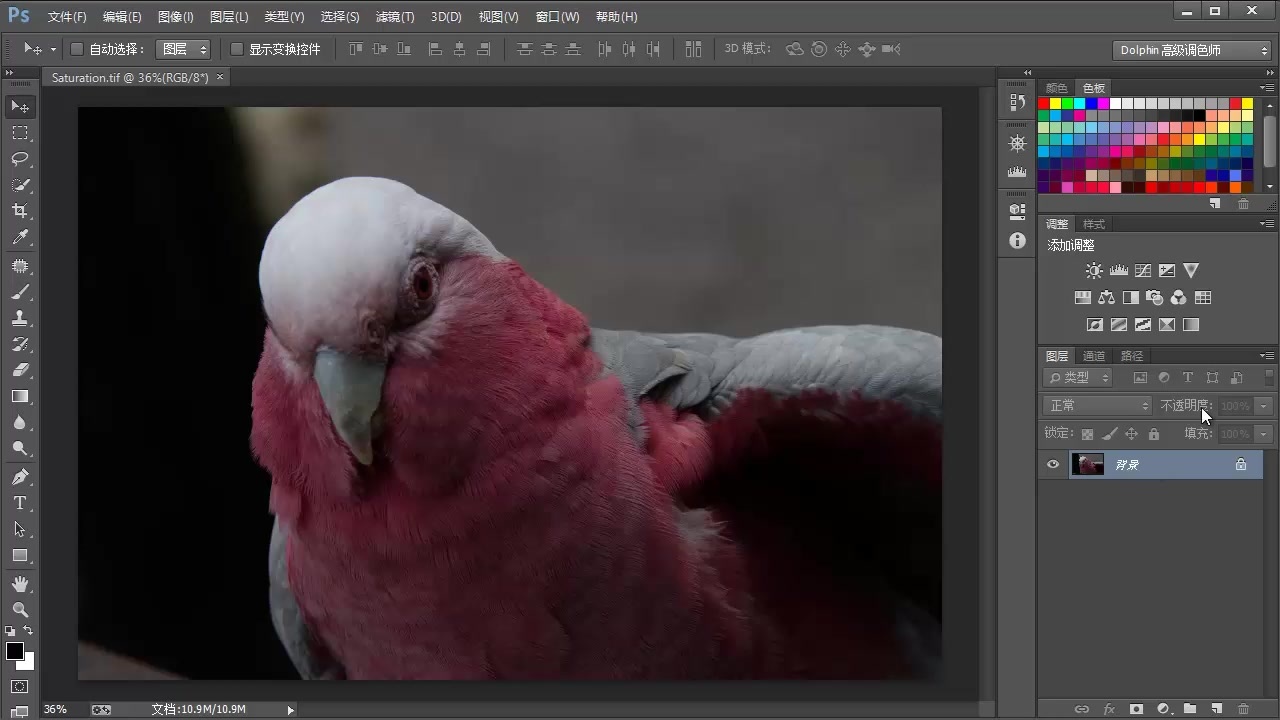This screenshot has width=1280, height=720.
Task: Open the auto-select 图层 dropdown
Action: point(183,49)
